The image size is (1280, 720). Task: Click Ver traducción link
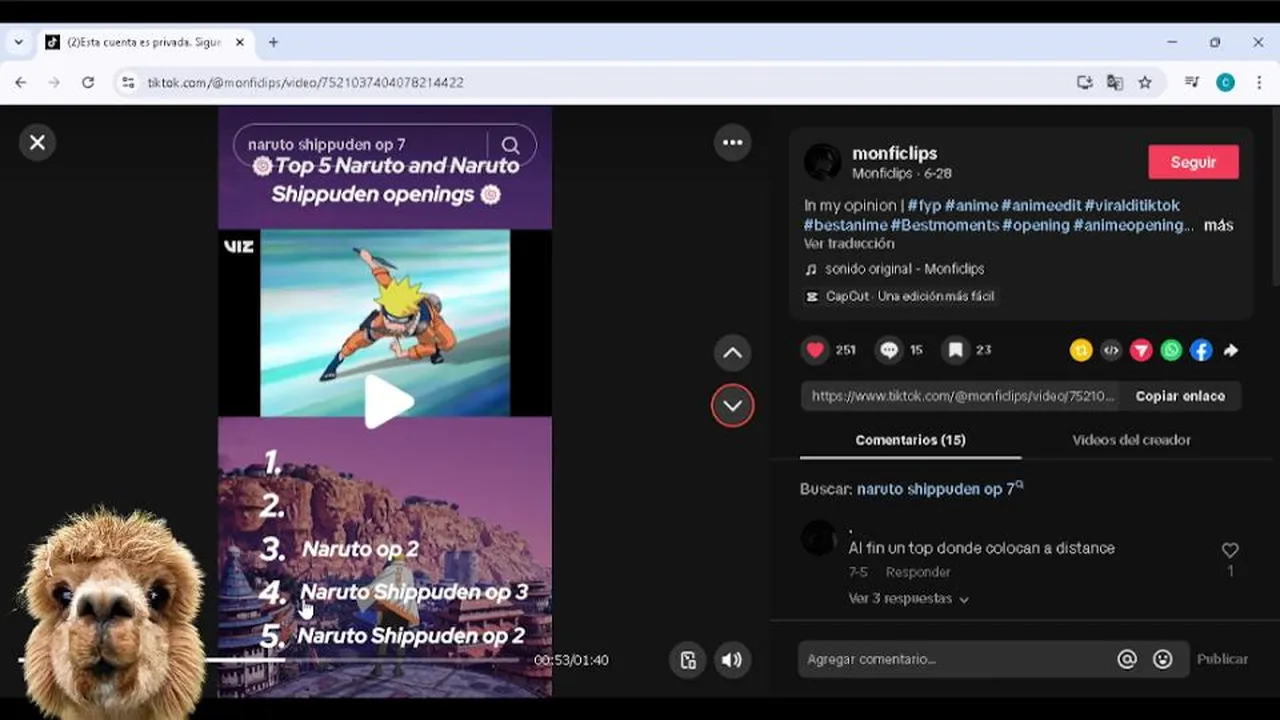(x=849, y=243)
